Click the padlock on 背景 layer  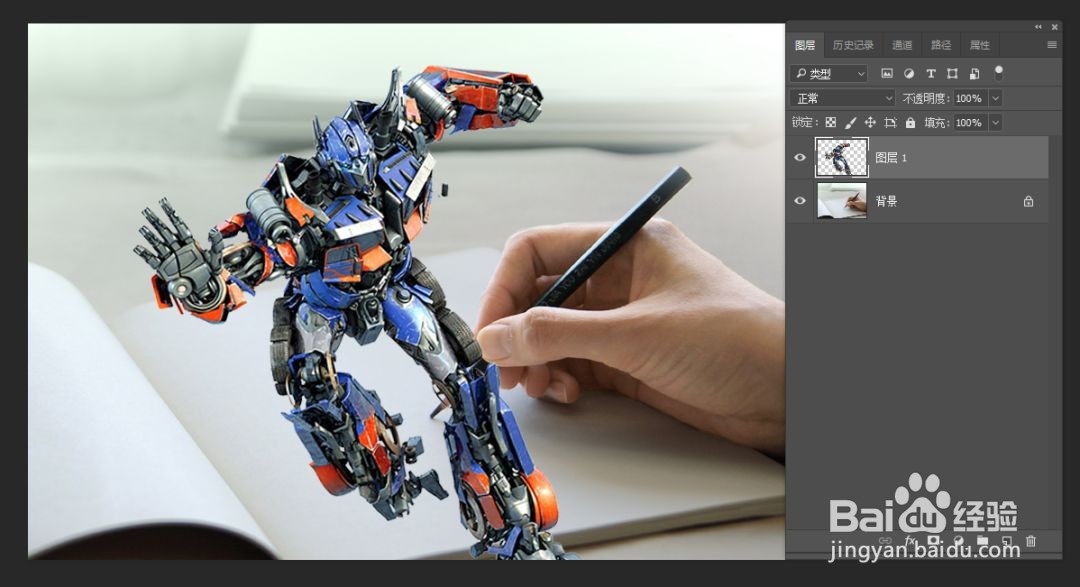[x=1028, y=201]
